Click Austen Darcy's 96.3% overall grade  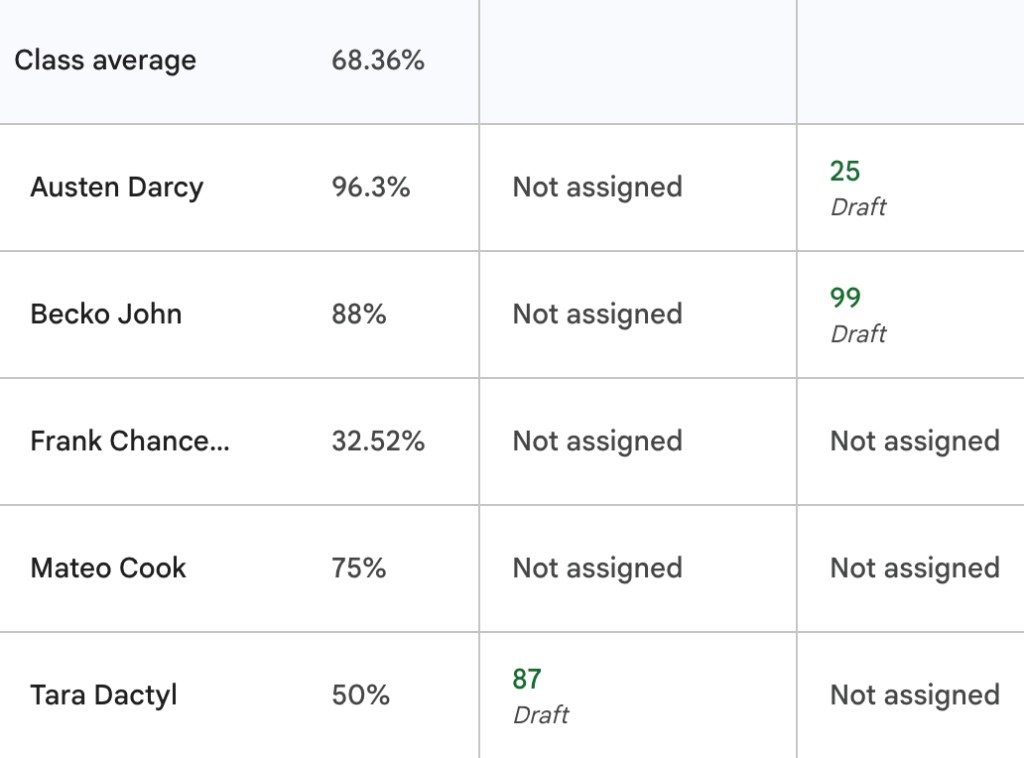[370, 187]
